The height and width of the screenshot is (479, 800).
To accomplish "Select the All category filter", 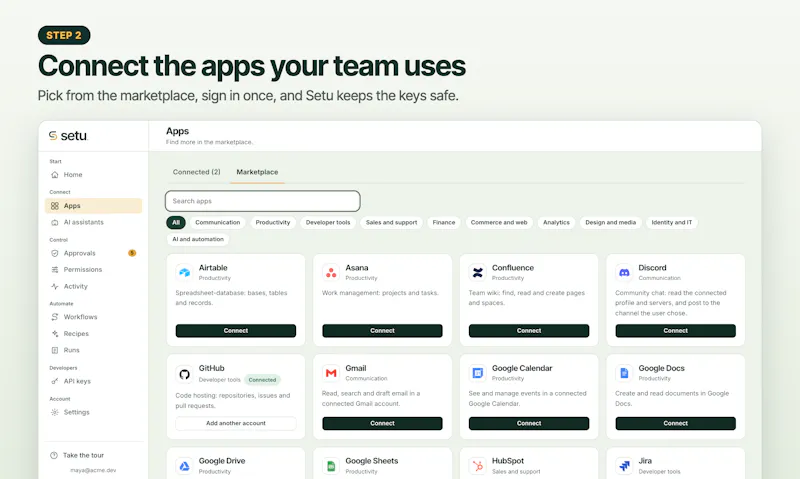I will point(176,222).
